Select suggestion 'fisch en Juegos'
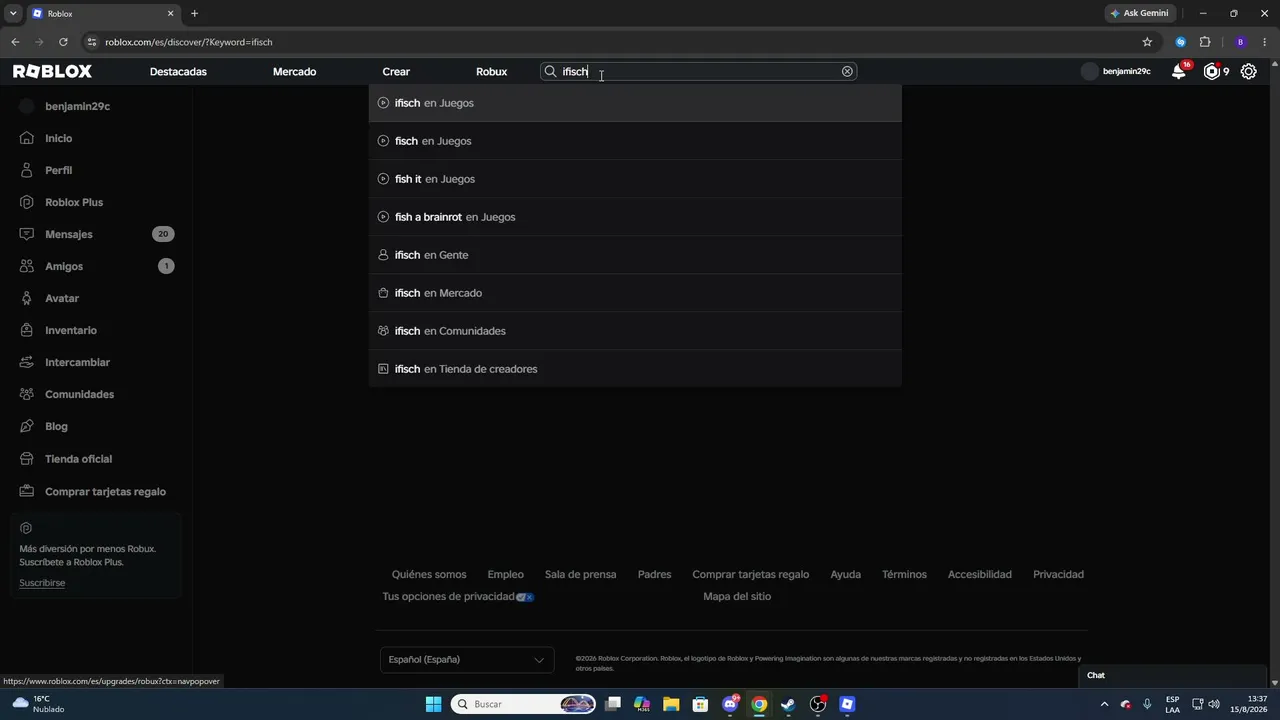This screenshot has width=1280, height=720. tap(635, 141)
